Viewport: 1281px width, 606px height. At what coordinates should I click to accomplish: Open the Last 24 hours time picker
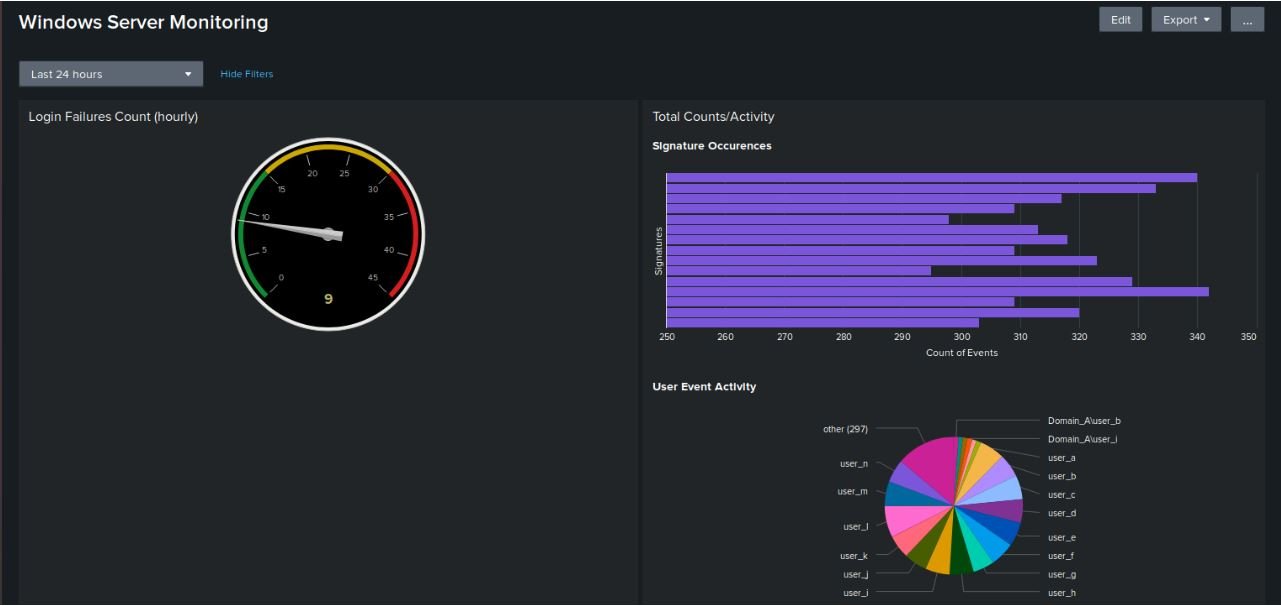click(x=111, y=74)
